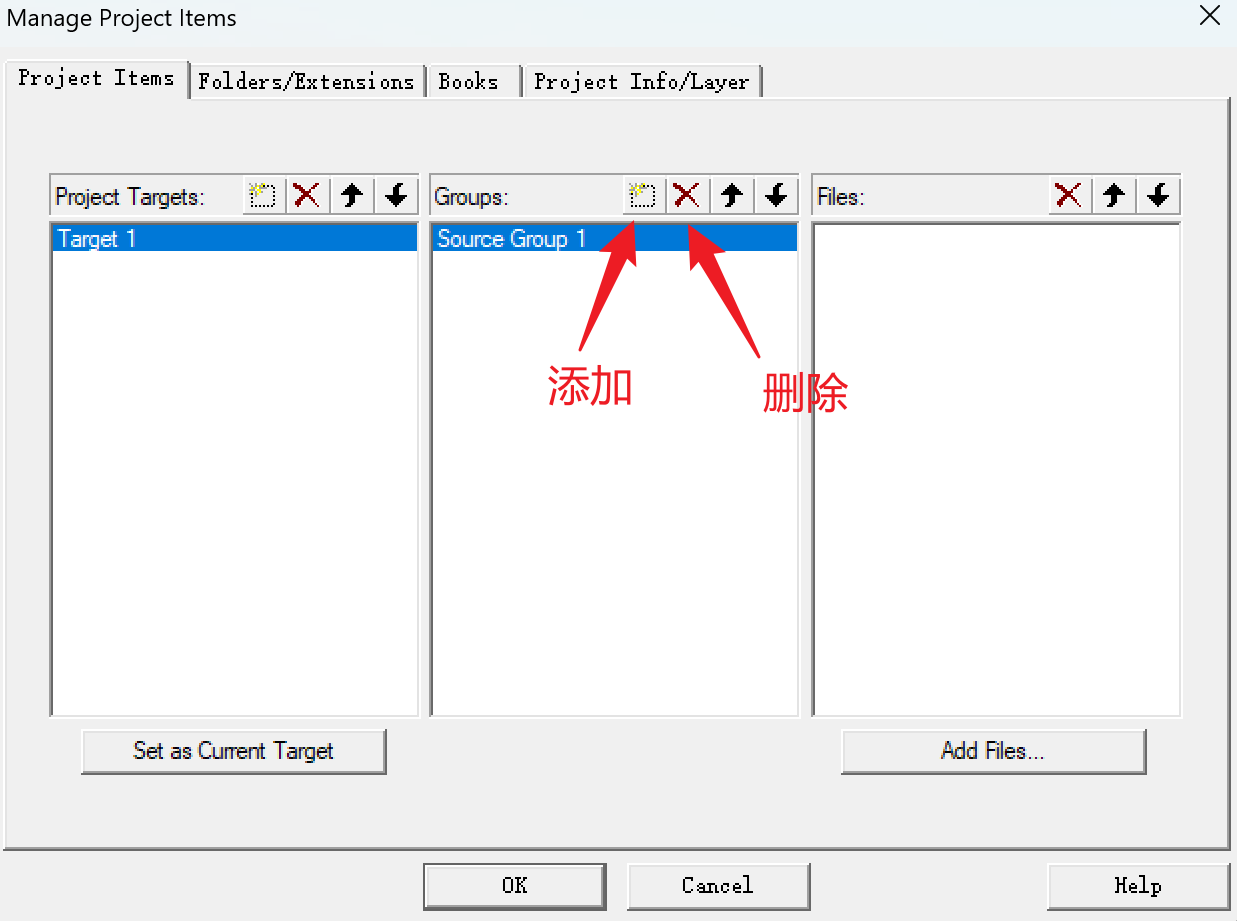Click the Add Files... button
This screenshot has height=921, width=1237.
pyautogui.click(x=993, y=751)
